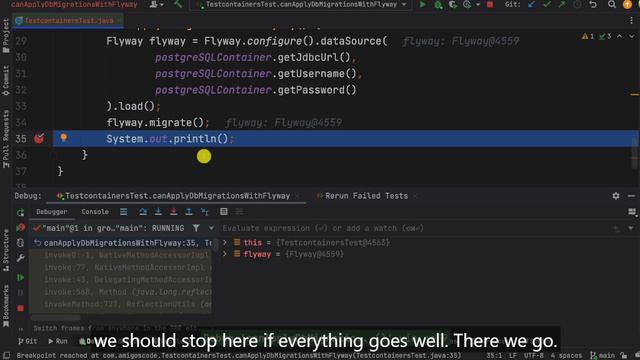Open user profile dropdown in toolbar
The height and width of the screenshot is (360, 640).
pyautogui.click(x=157, y=4)
